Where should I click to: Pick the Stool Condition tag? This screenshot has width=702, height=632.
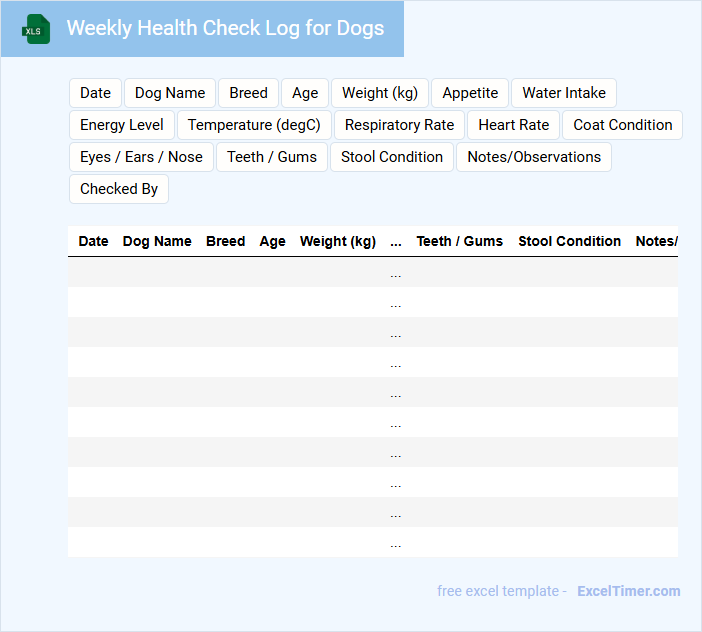pyautogui.click(x=392, y=157)
